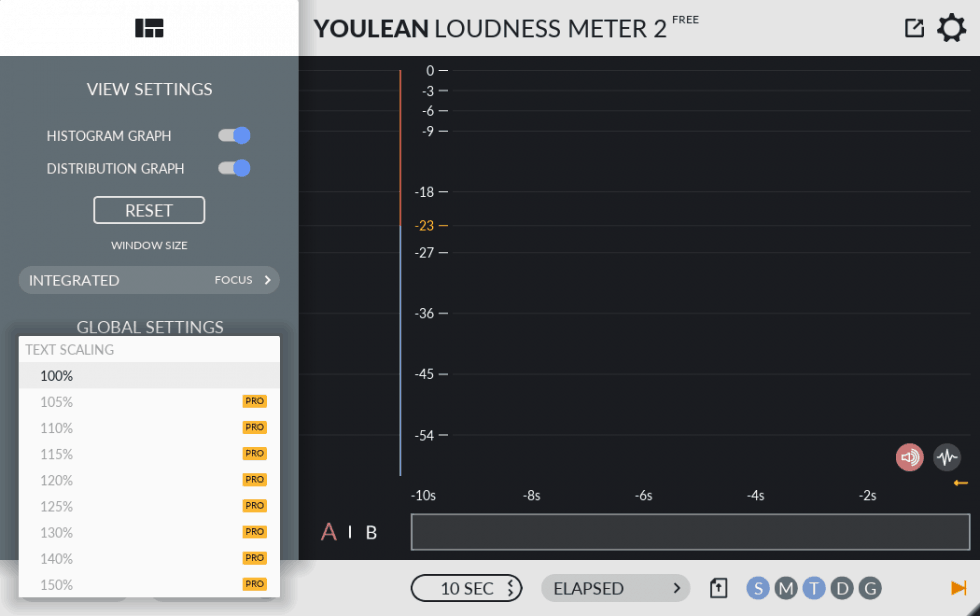Open settings via the gear icon
Viewport: 980px width, 616px height.
click(950, 28)
